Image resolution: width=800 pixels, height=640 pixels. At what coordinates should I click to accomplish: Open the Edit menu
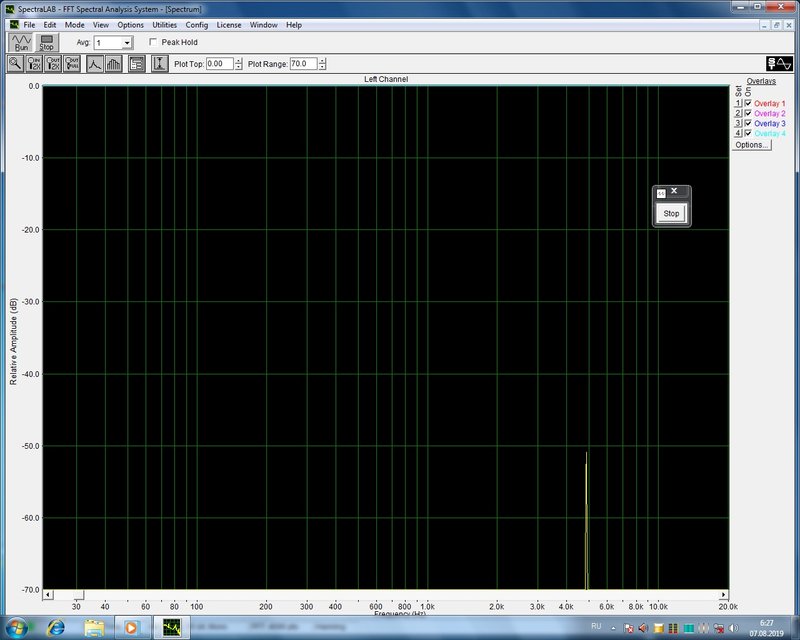[49, 24]
